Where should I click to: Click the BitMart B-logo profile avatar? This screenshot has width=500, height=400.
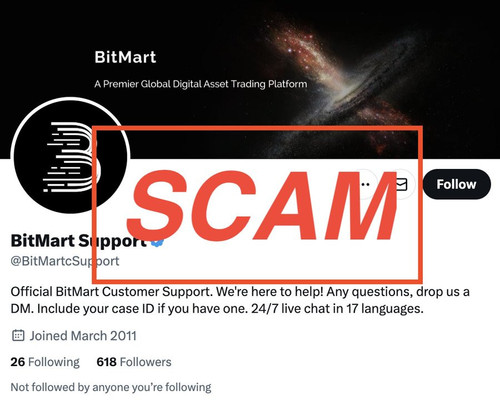(x=70, y=157)
